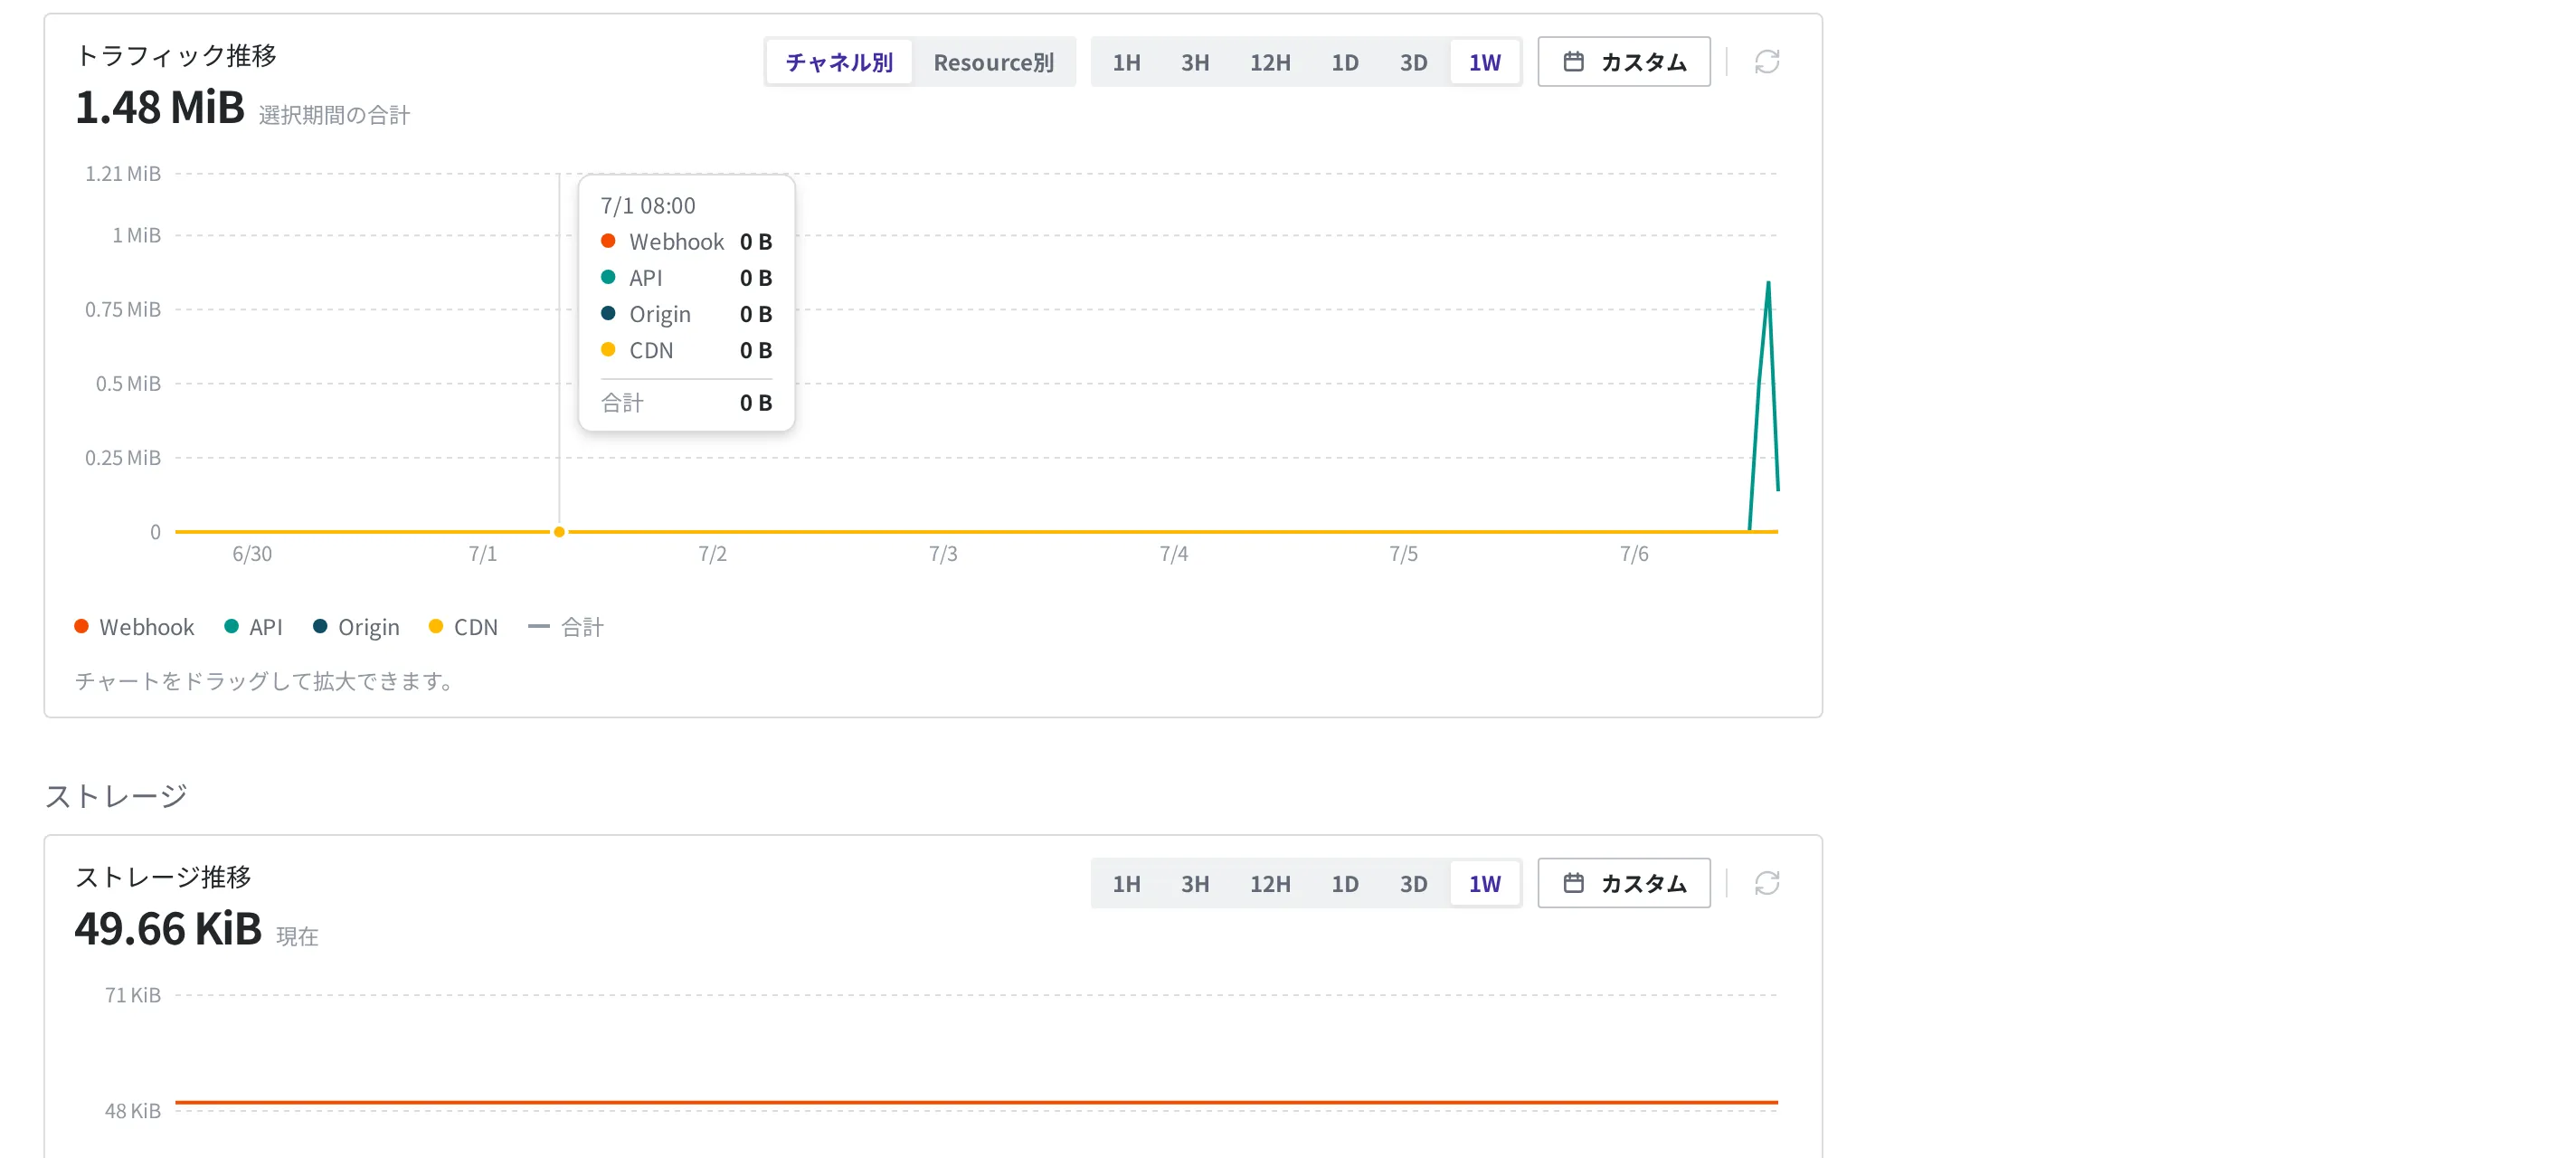Click calendar icon in traffic カスタム button

point(1573,62)
